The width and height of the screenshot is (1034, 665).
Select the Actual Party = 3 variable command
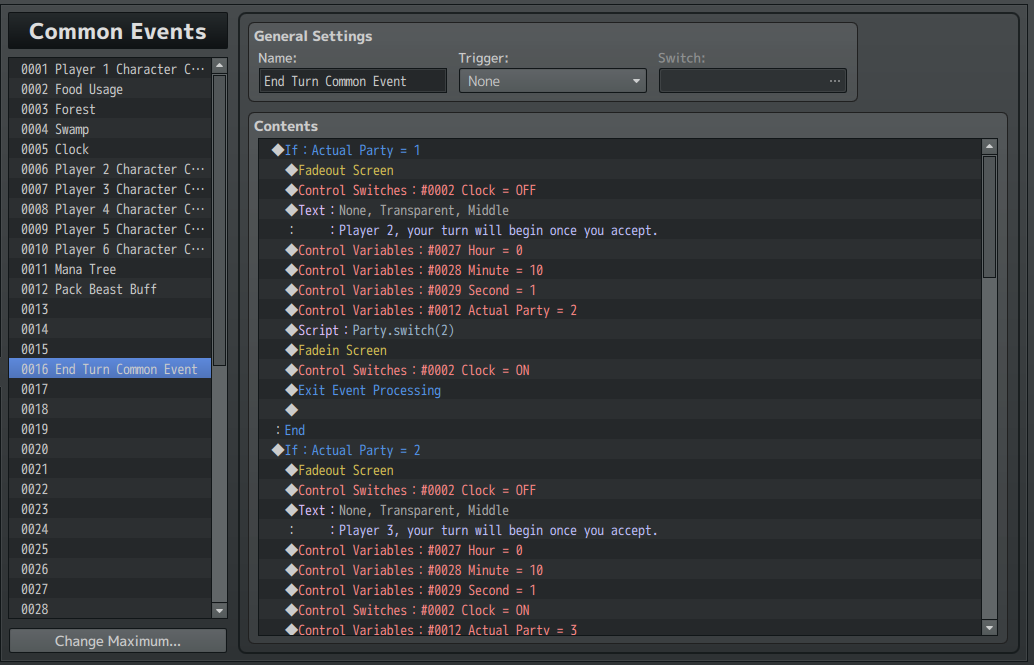tap(619, 629)
